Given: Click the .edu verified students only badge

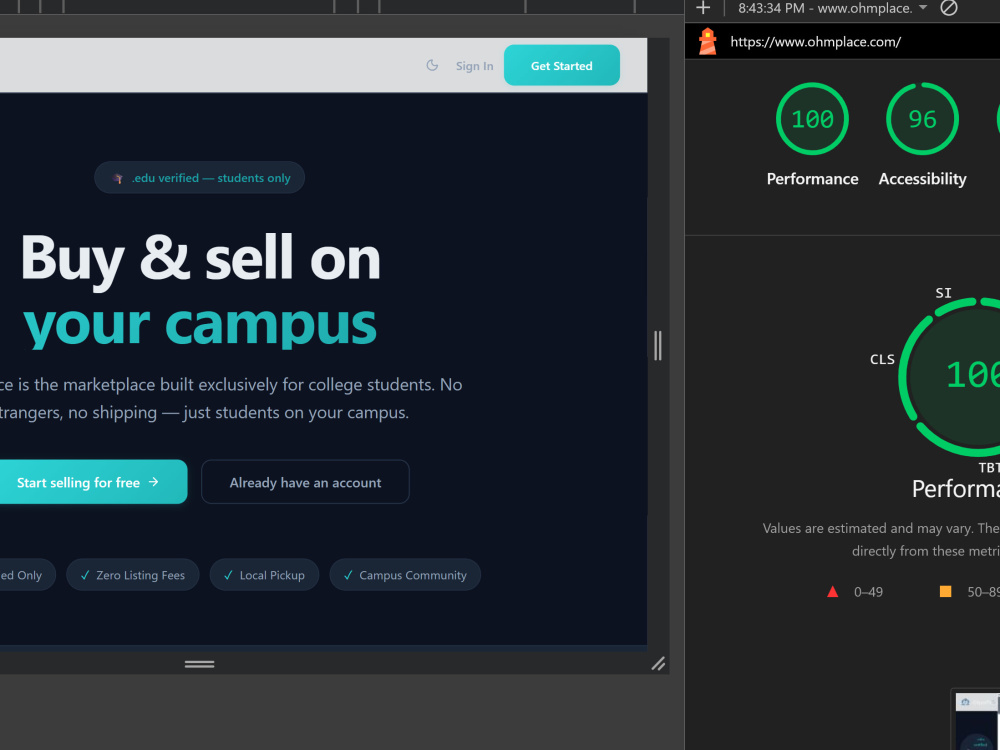Looking at the screenshot, I should tap(200, 178).
